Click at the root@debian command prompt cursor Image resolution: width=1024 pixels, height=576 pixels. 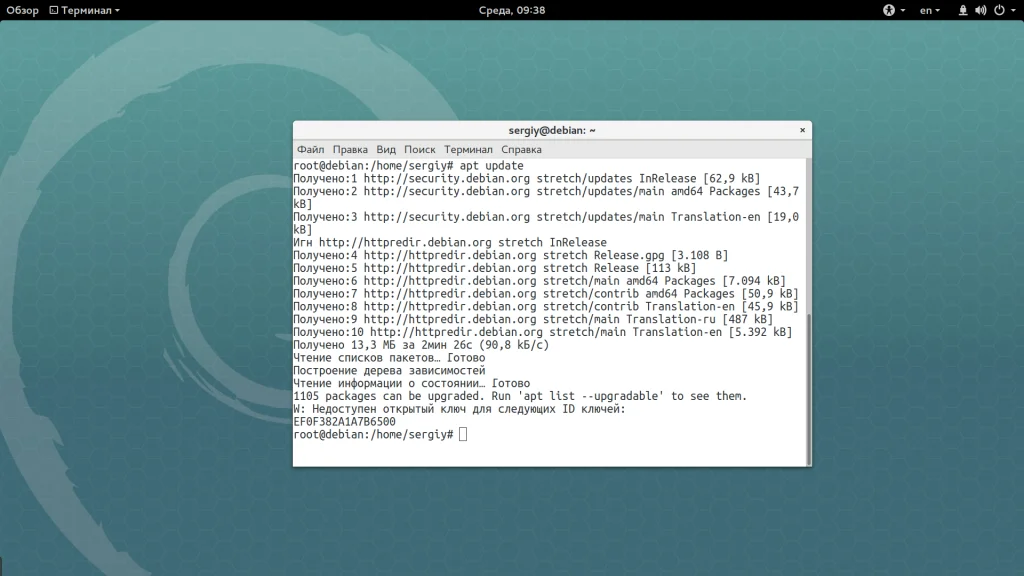click(x=463, y=435)
